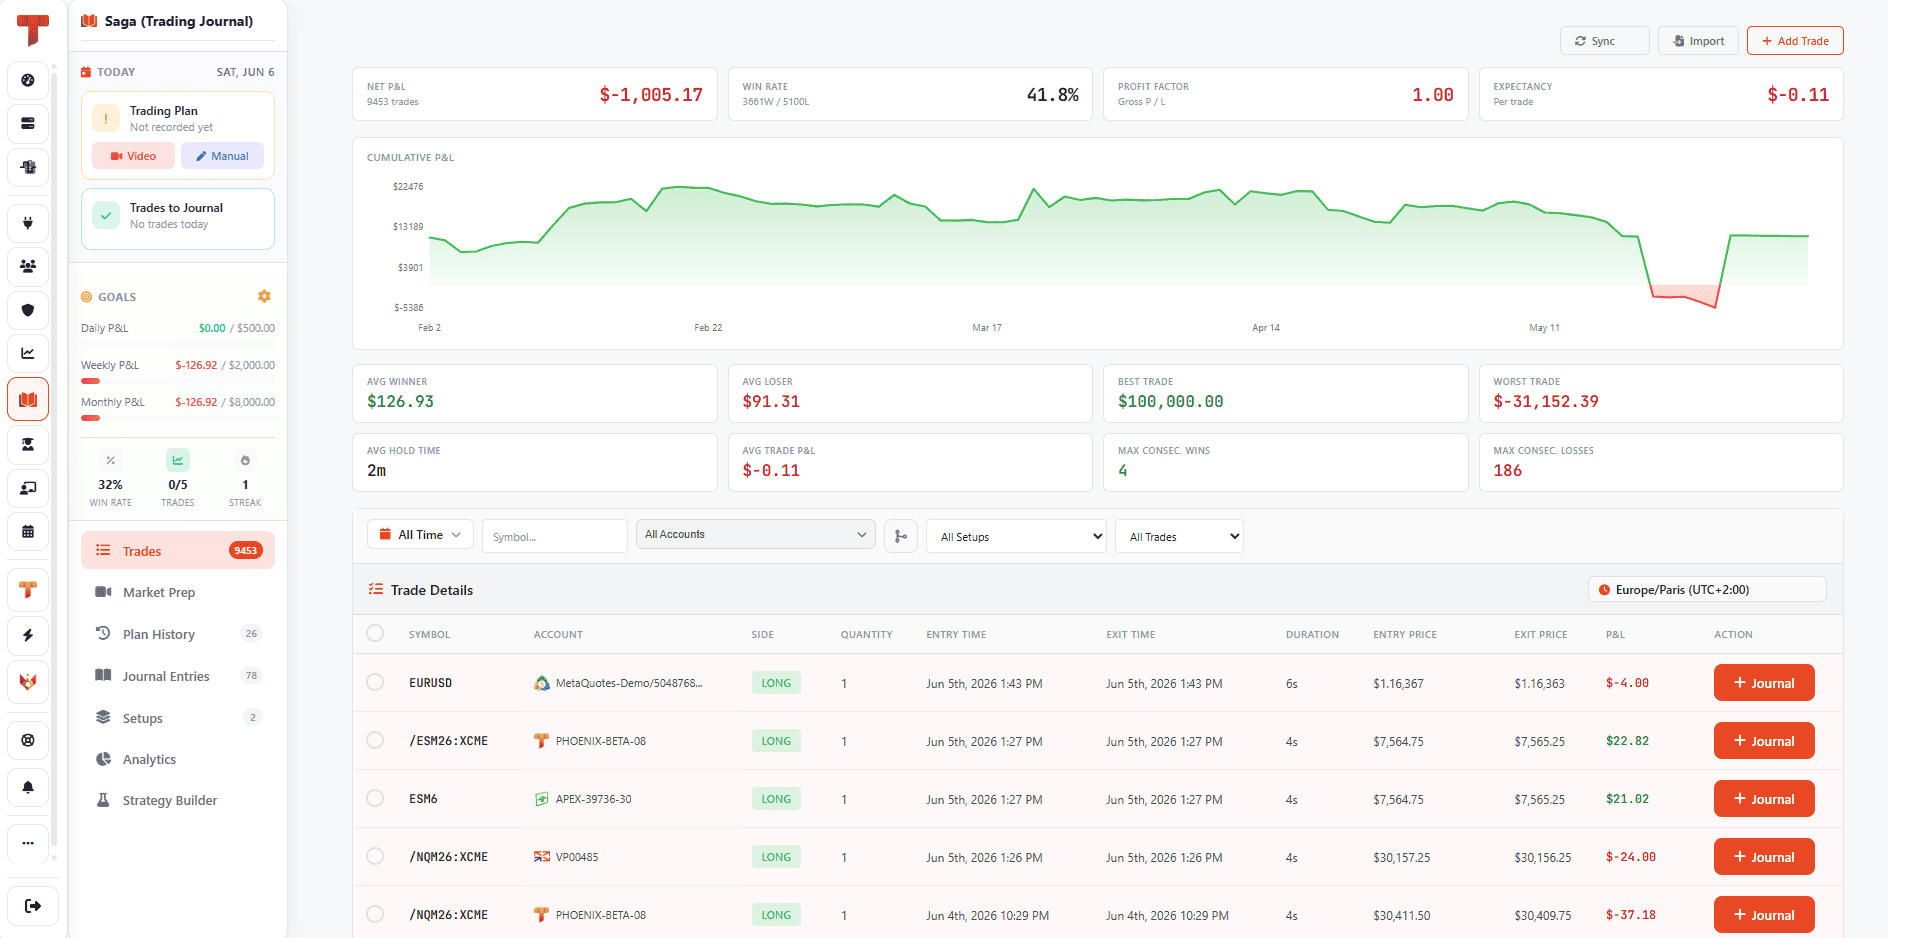
Task: Open the fox logo icon in sidebar
Action: (x=28, y=682)
